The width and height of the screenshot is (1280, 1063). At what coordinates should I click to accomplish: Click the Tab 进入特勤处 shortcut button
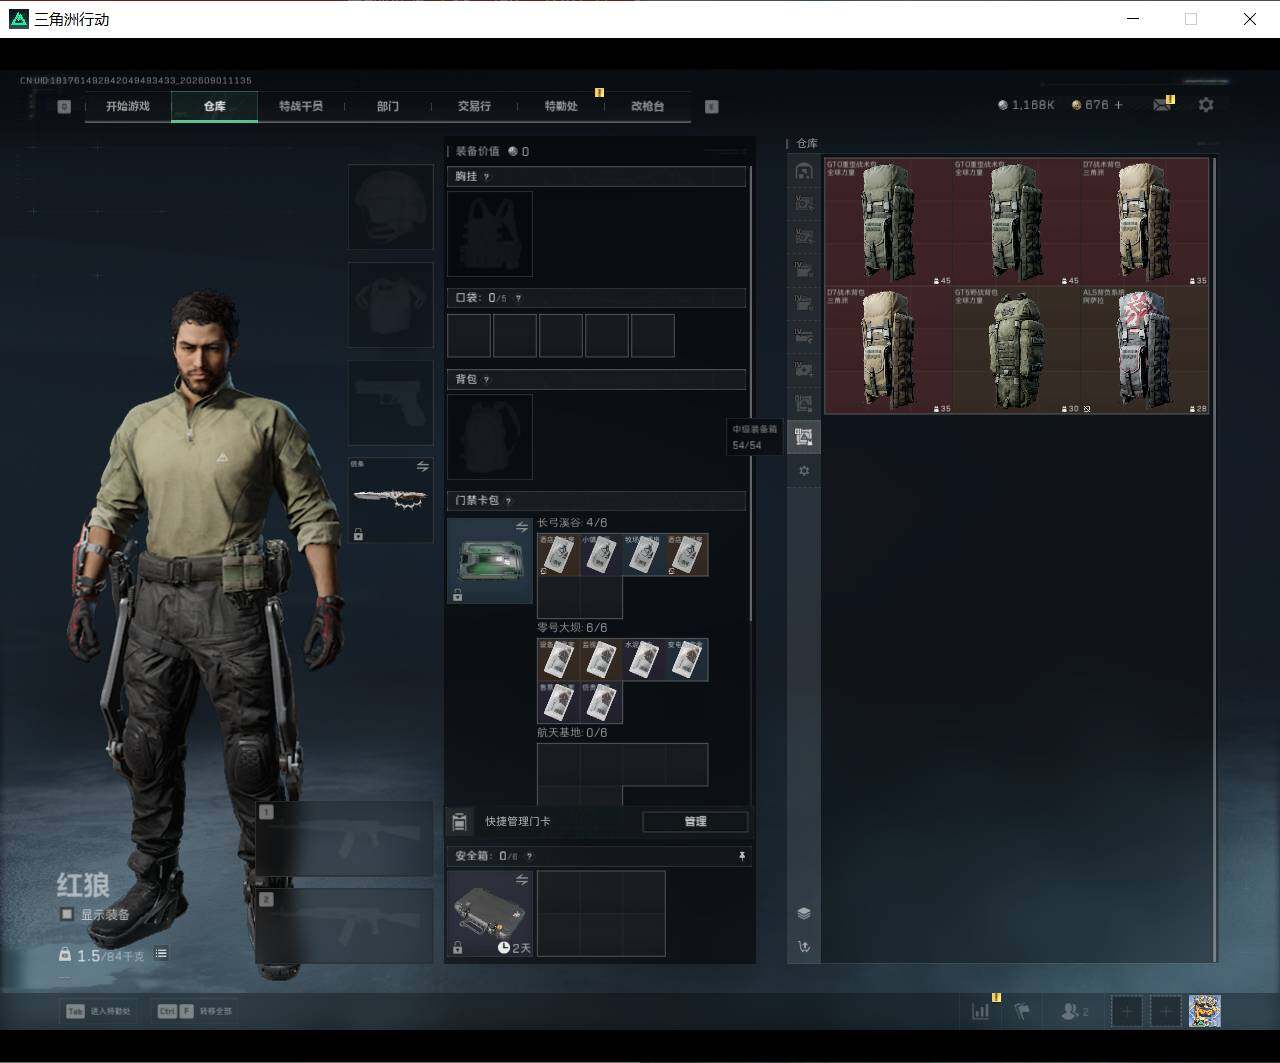pos(98,1011)
